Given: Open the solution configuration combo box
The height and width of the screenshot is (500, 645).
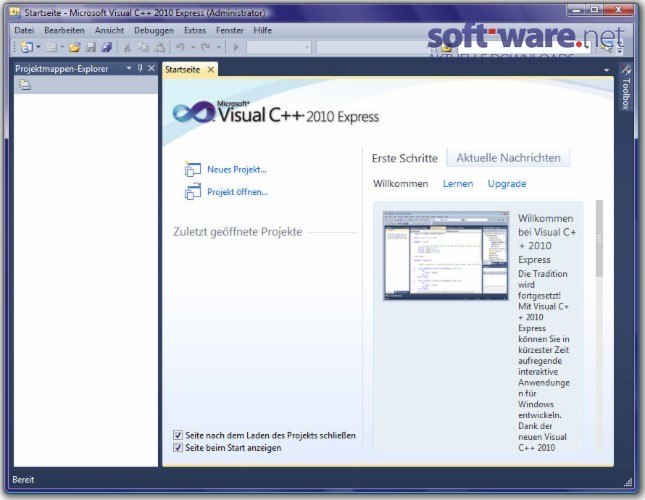Looking at the screenshot, I should click(279, 47).
